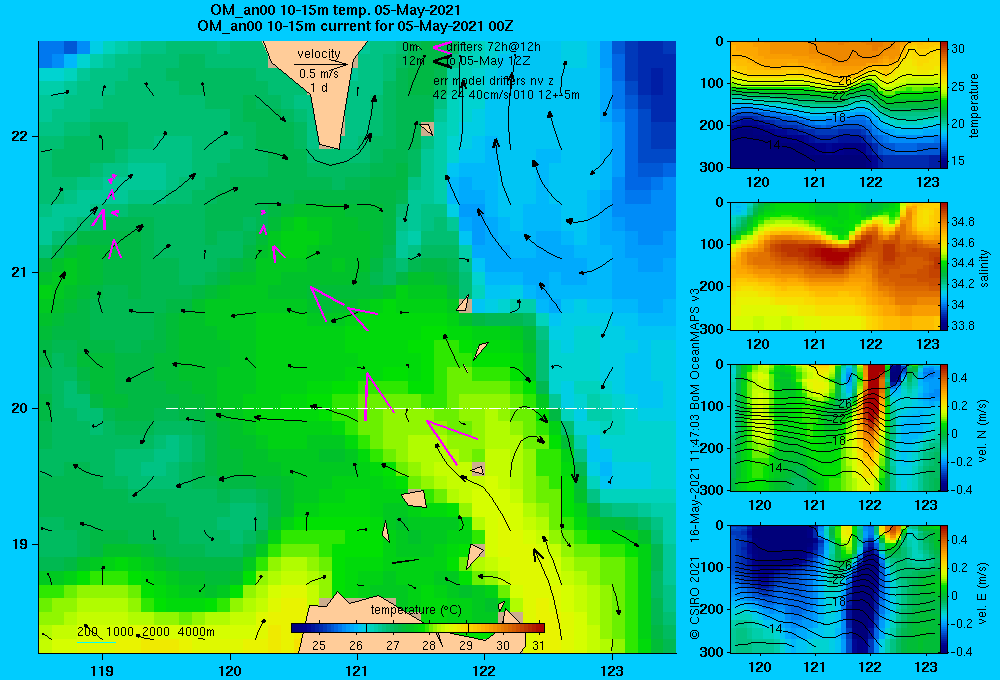The image size is (1000, 680).
Task: Click the main map temperature color bar
Action: [x=418, y=628]
